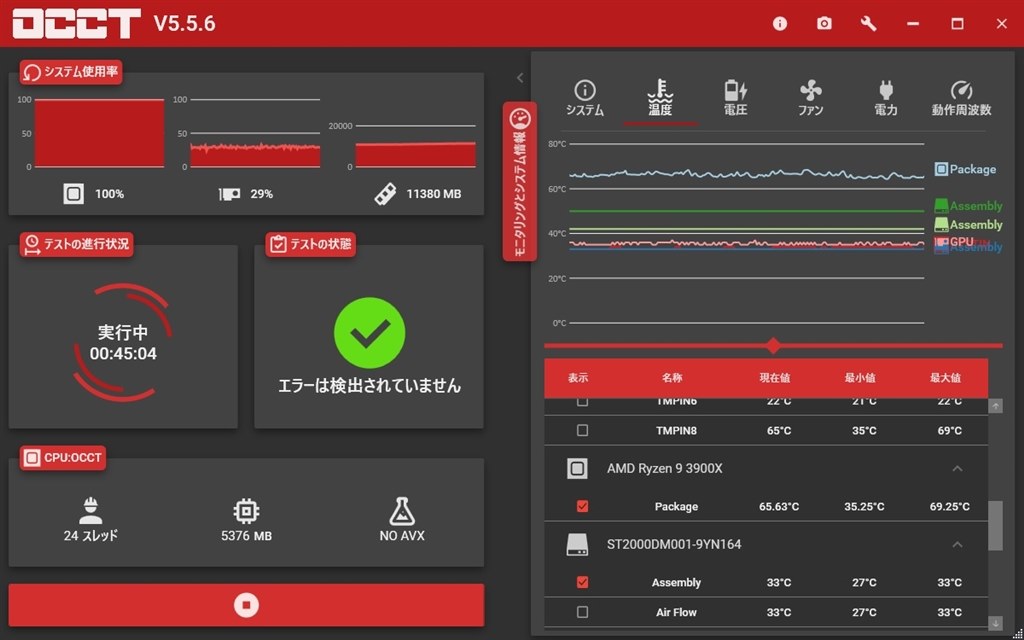1024x640 pixels.
Task: Click the sensor list scrollbar thumb
Action: pyautogui.click(x=995, y=526)
